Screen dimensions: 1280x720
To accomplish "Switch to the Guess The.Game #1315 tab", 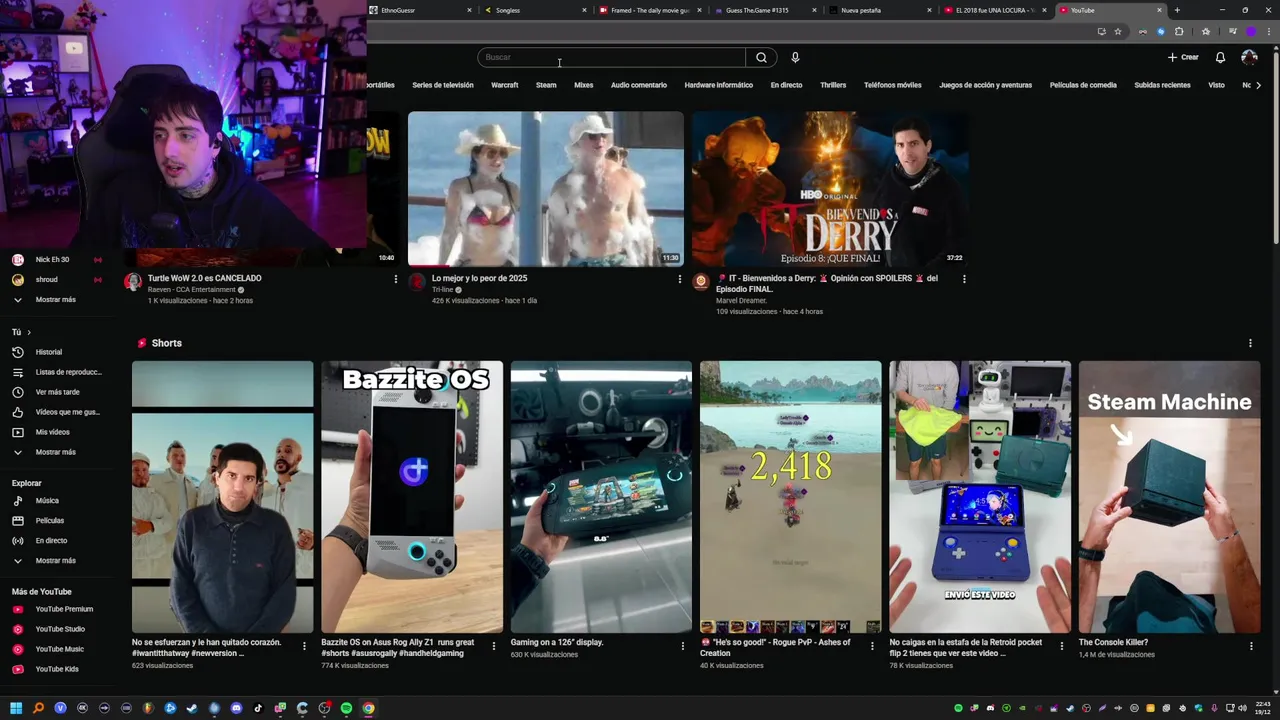I will (x=765, y=10).
